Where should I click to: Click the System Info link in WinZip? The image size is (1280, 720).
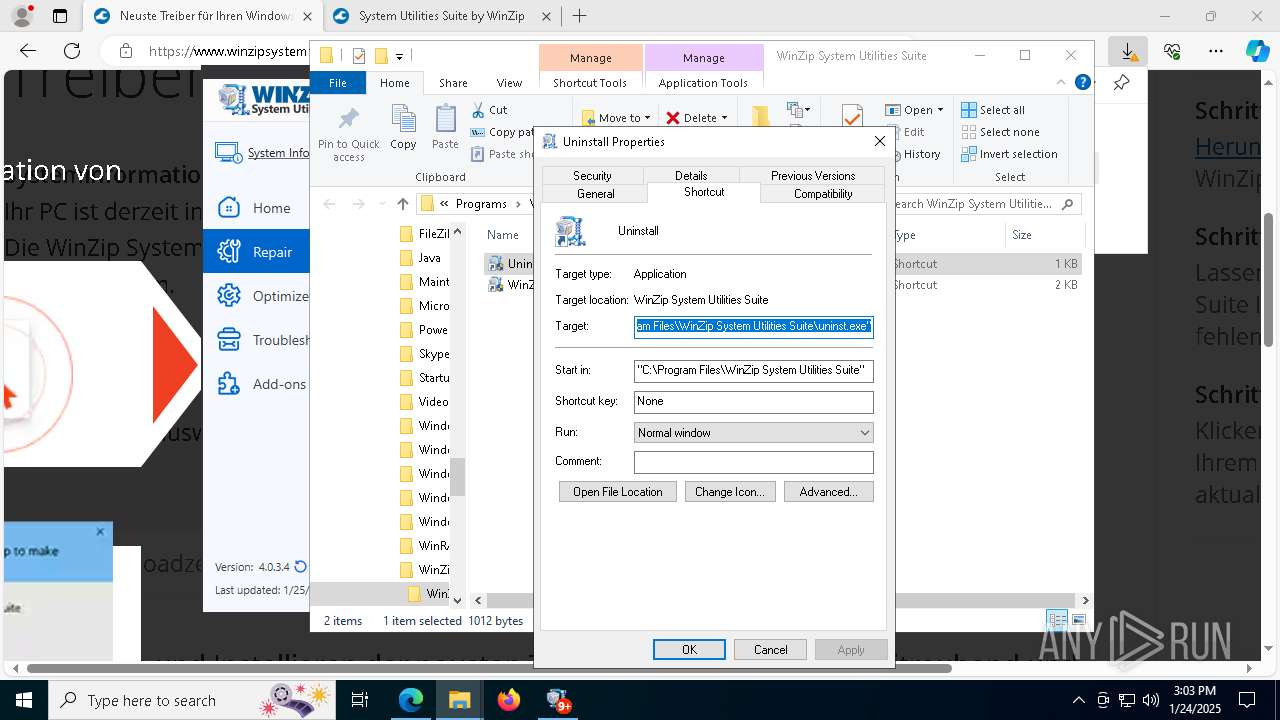(279, 153)
